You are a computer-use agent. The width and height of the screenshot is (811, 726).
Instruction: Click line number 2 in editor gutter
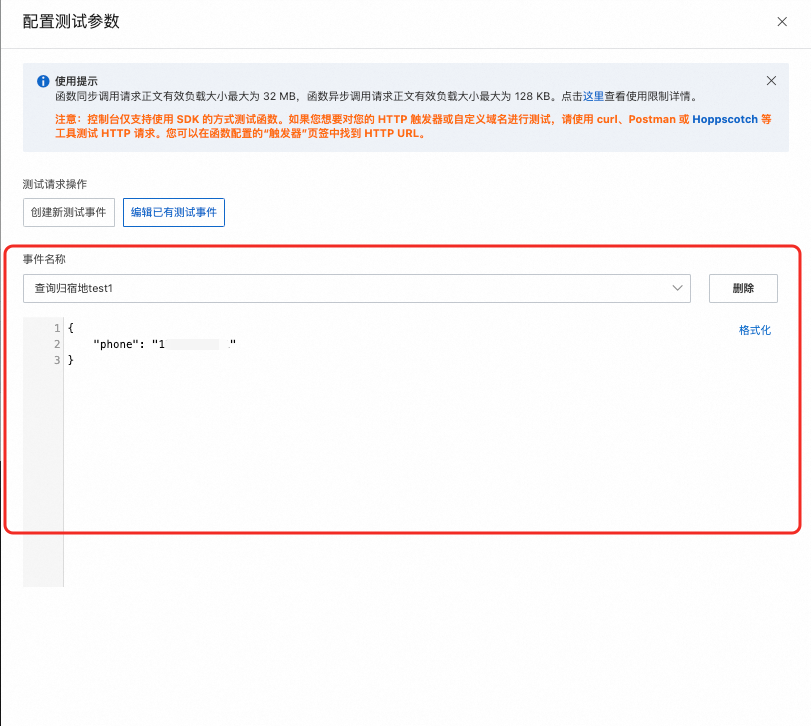57,344
